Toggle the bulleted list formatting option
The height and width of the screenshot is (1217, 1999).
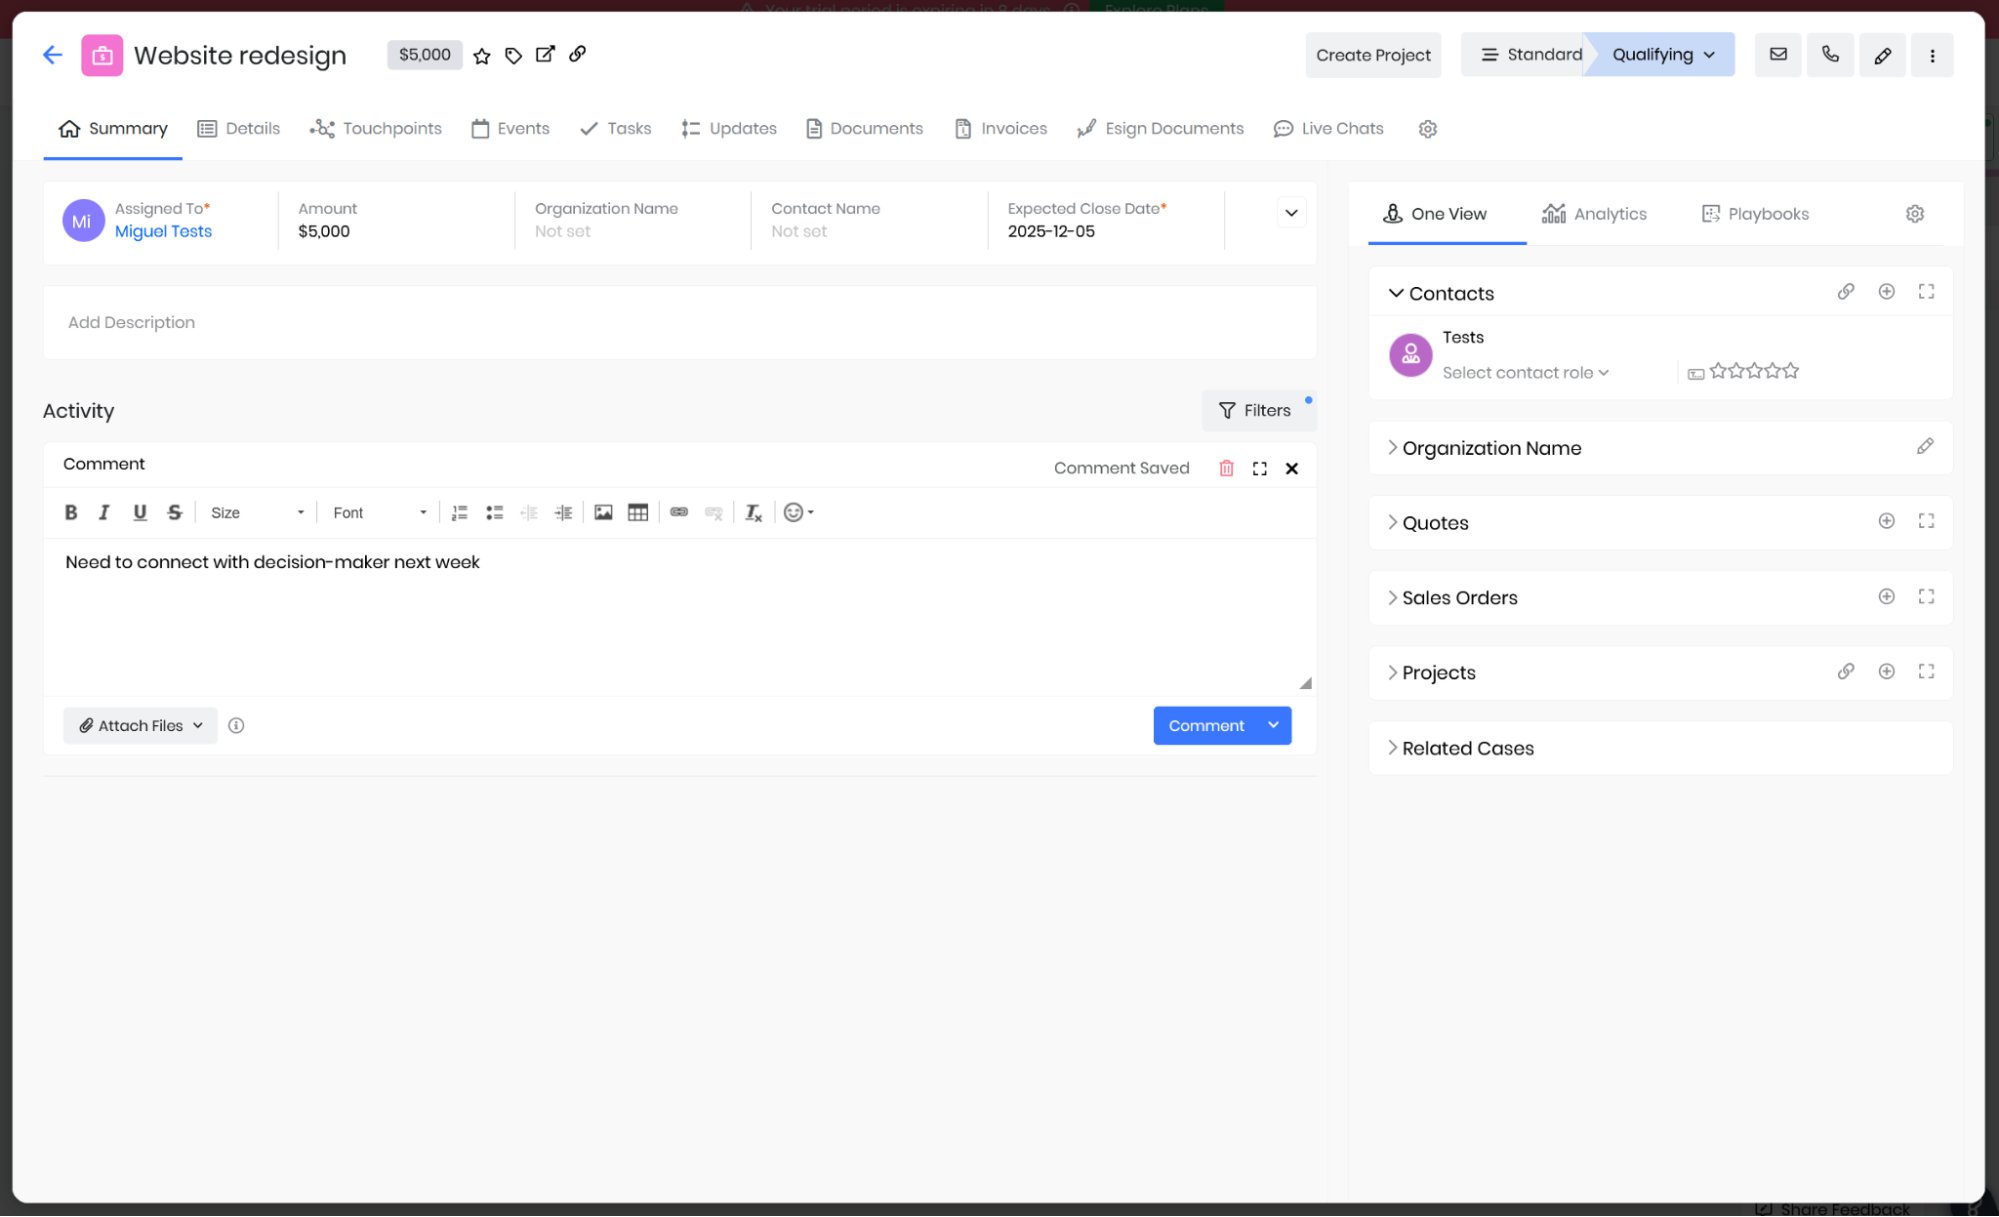(494, 512)
